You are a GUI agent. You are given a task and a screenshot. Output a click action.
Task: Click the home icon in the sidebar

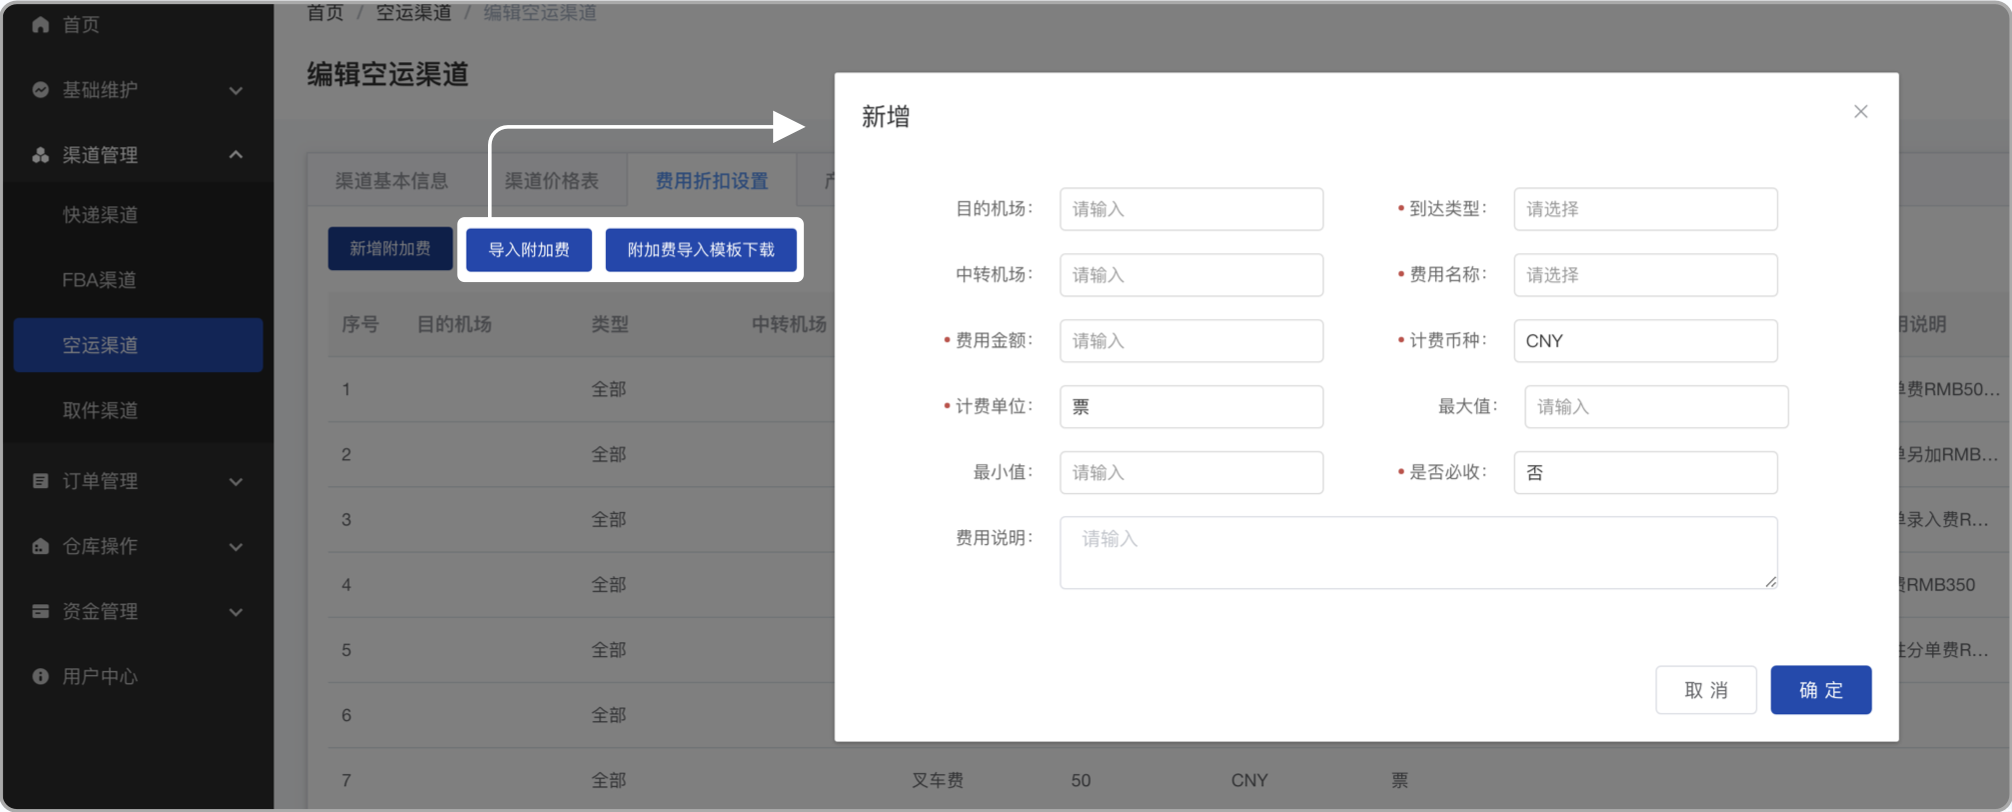click(40, 25)
